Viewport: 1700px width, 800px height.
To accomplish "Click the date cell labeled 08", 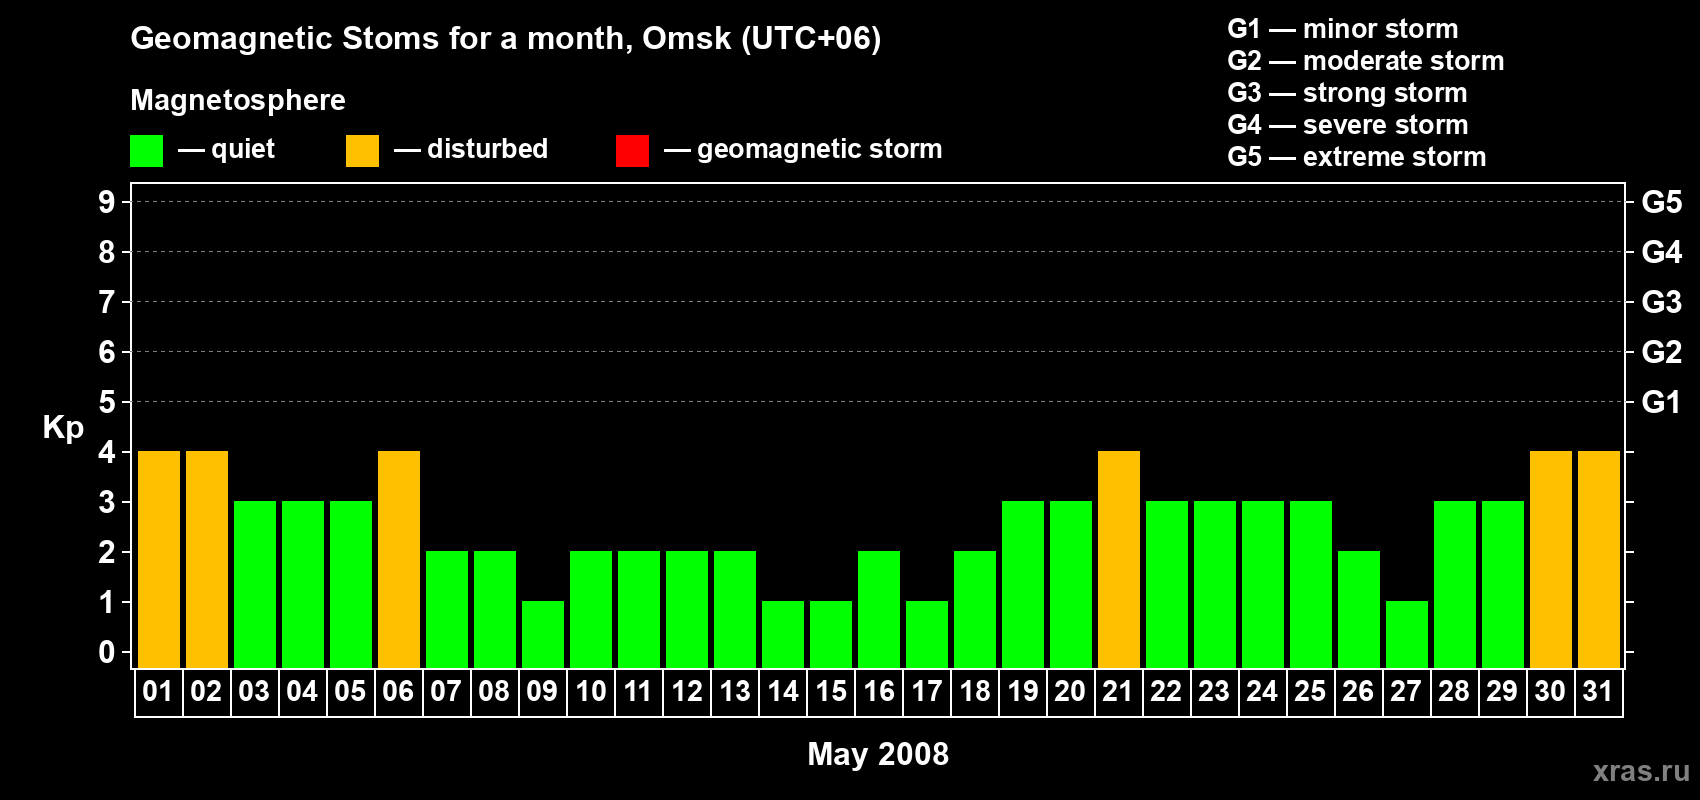I will tap(495, 692).
